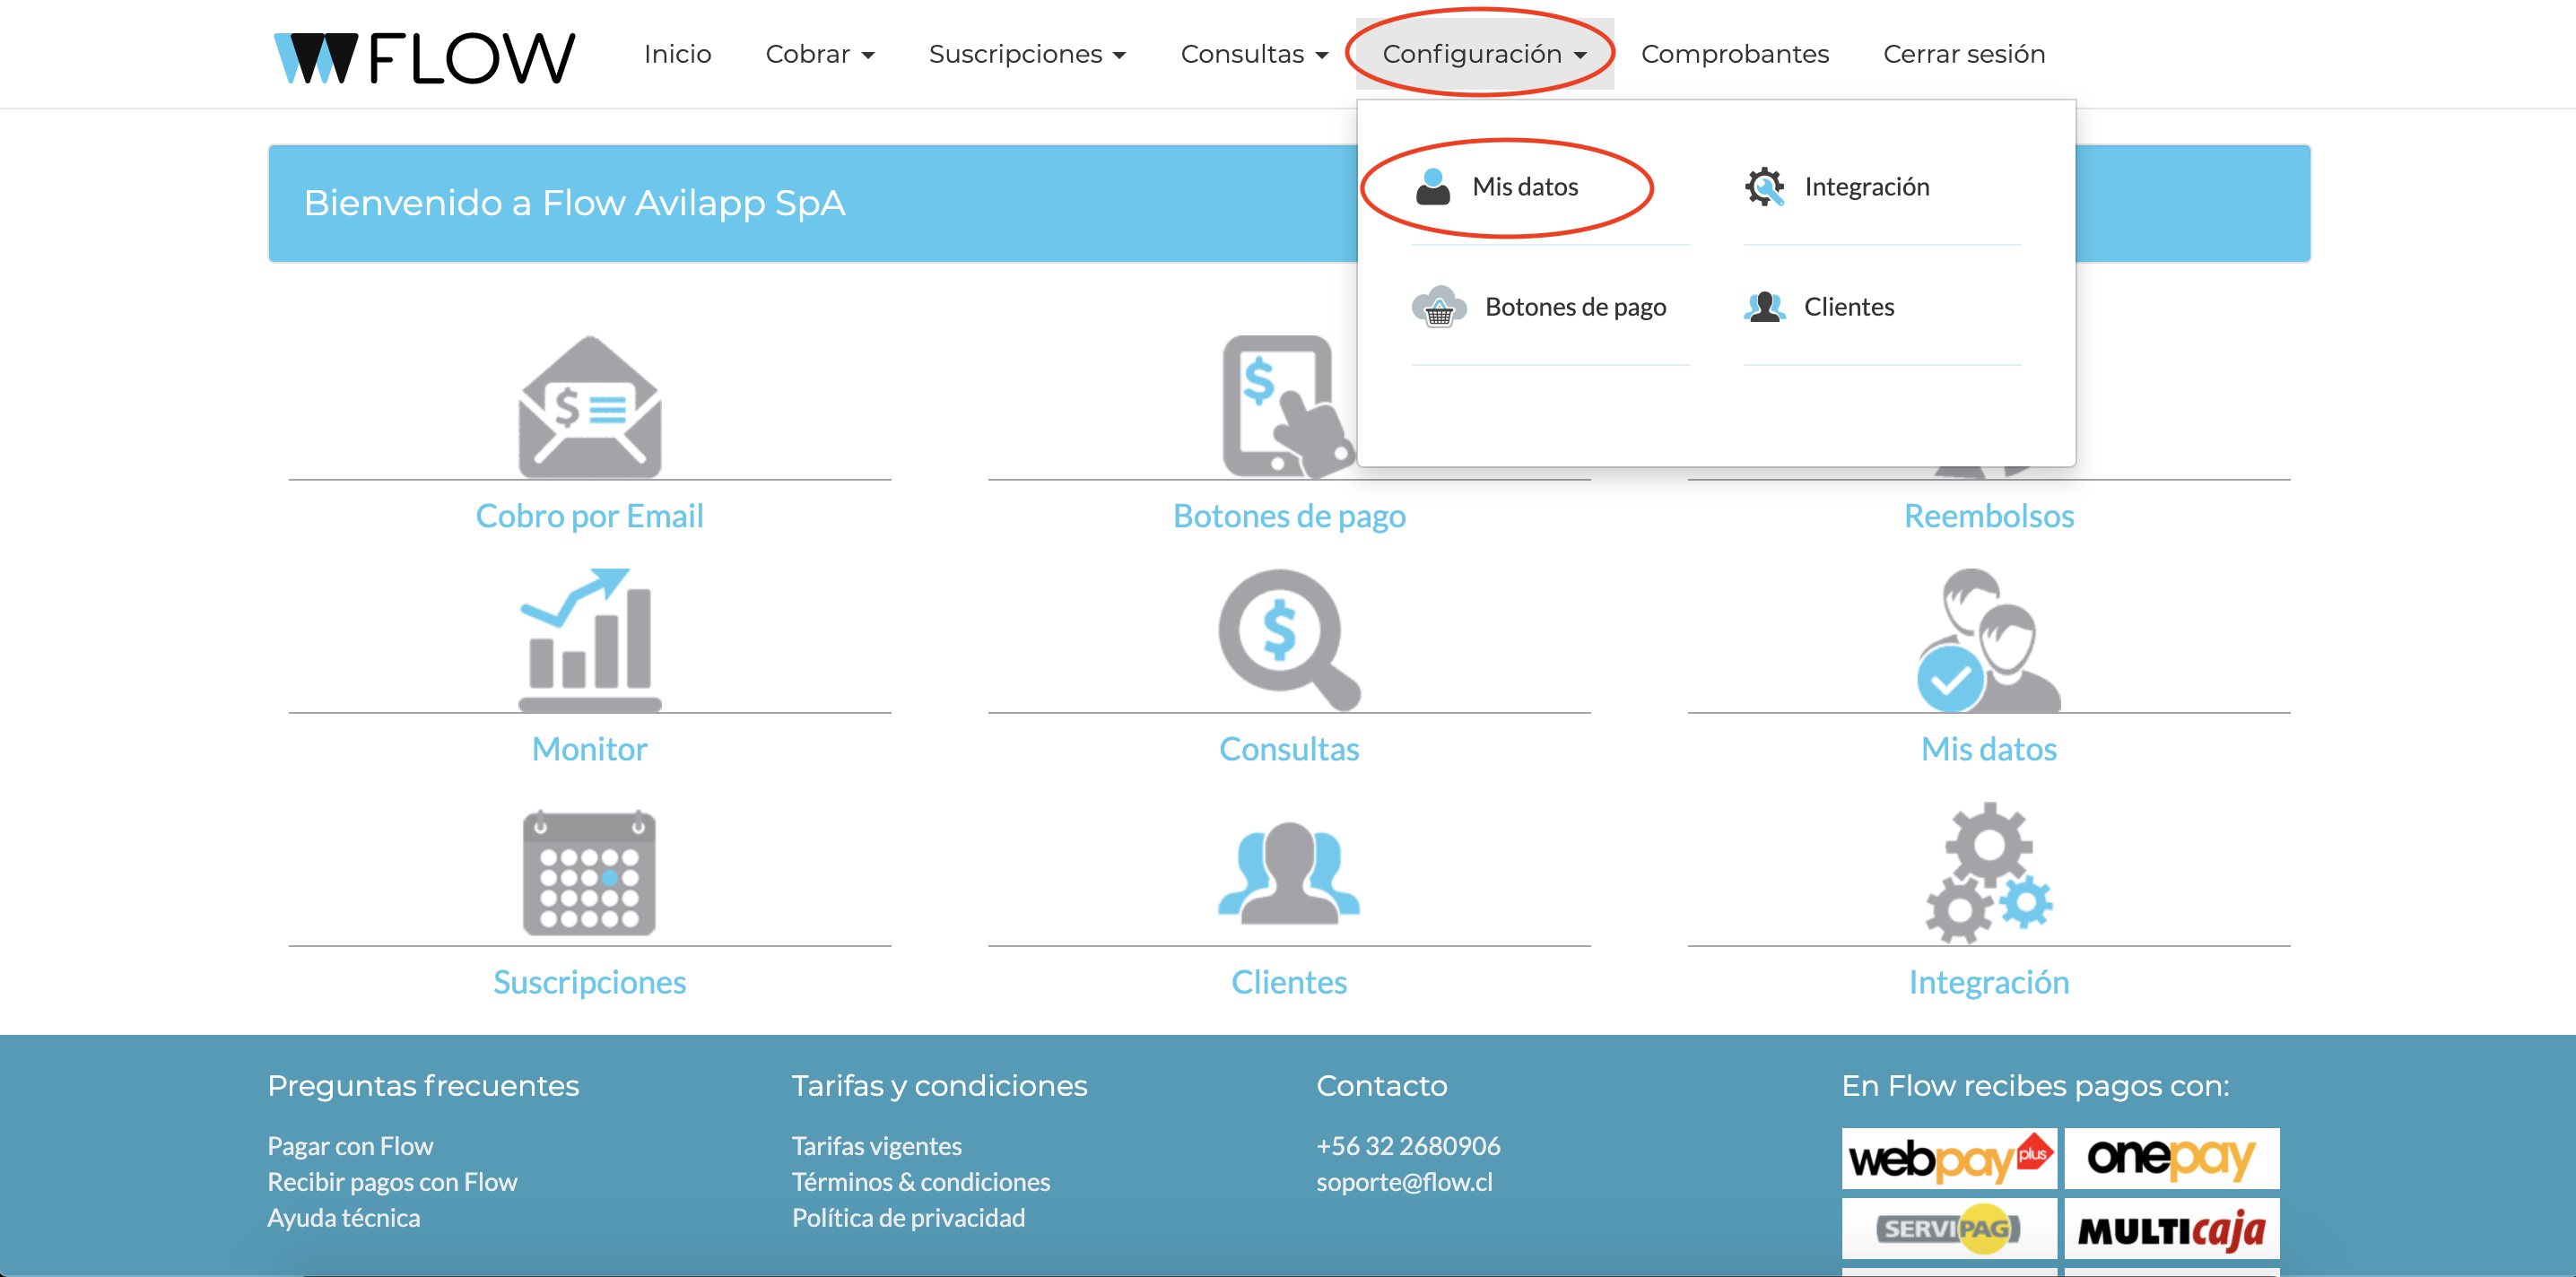
Task: Click Cerrar sesión to log out
Action: pyautogui.click(x=1964, y=54)
